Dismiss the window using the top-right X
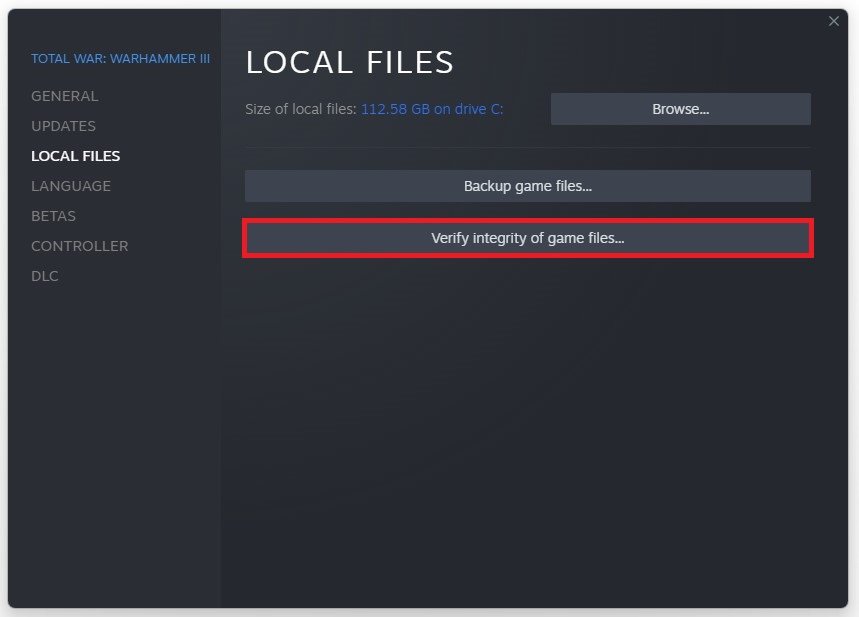Screen dimensions: 859x617 tap(833, 21)
